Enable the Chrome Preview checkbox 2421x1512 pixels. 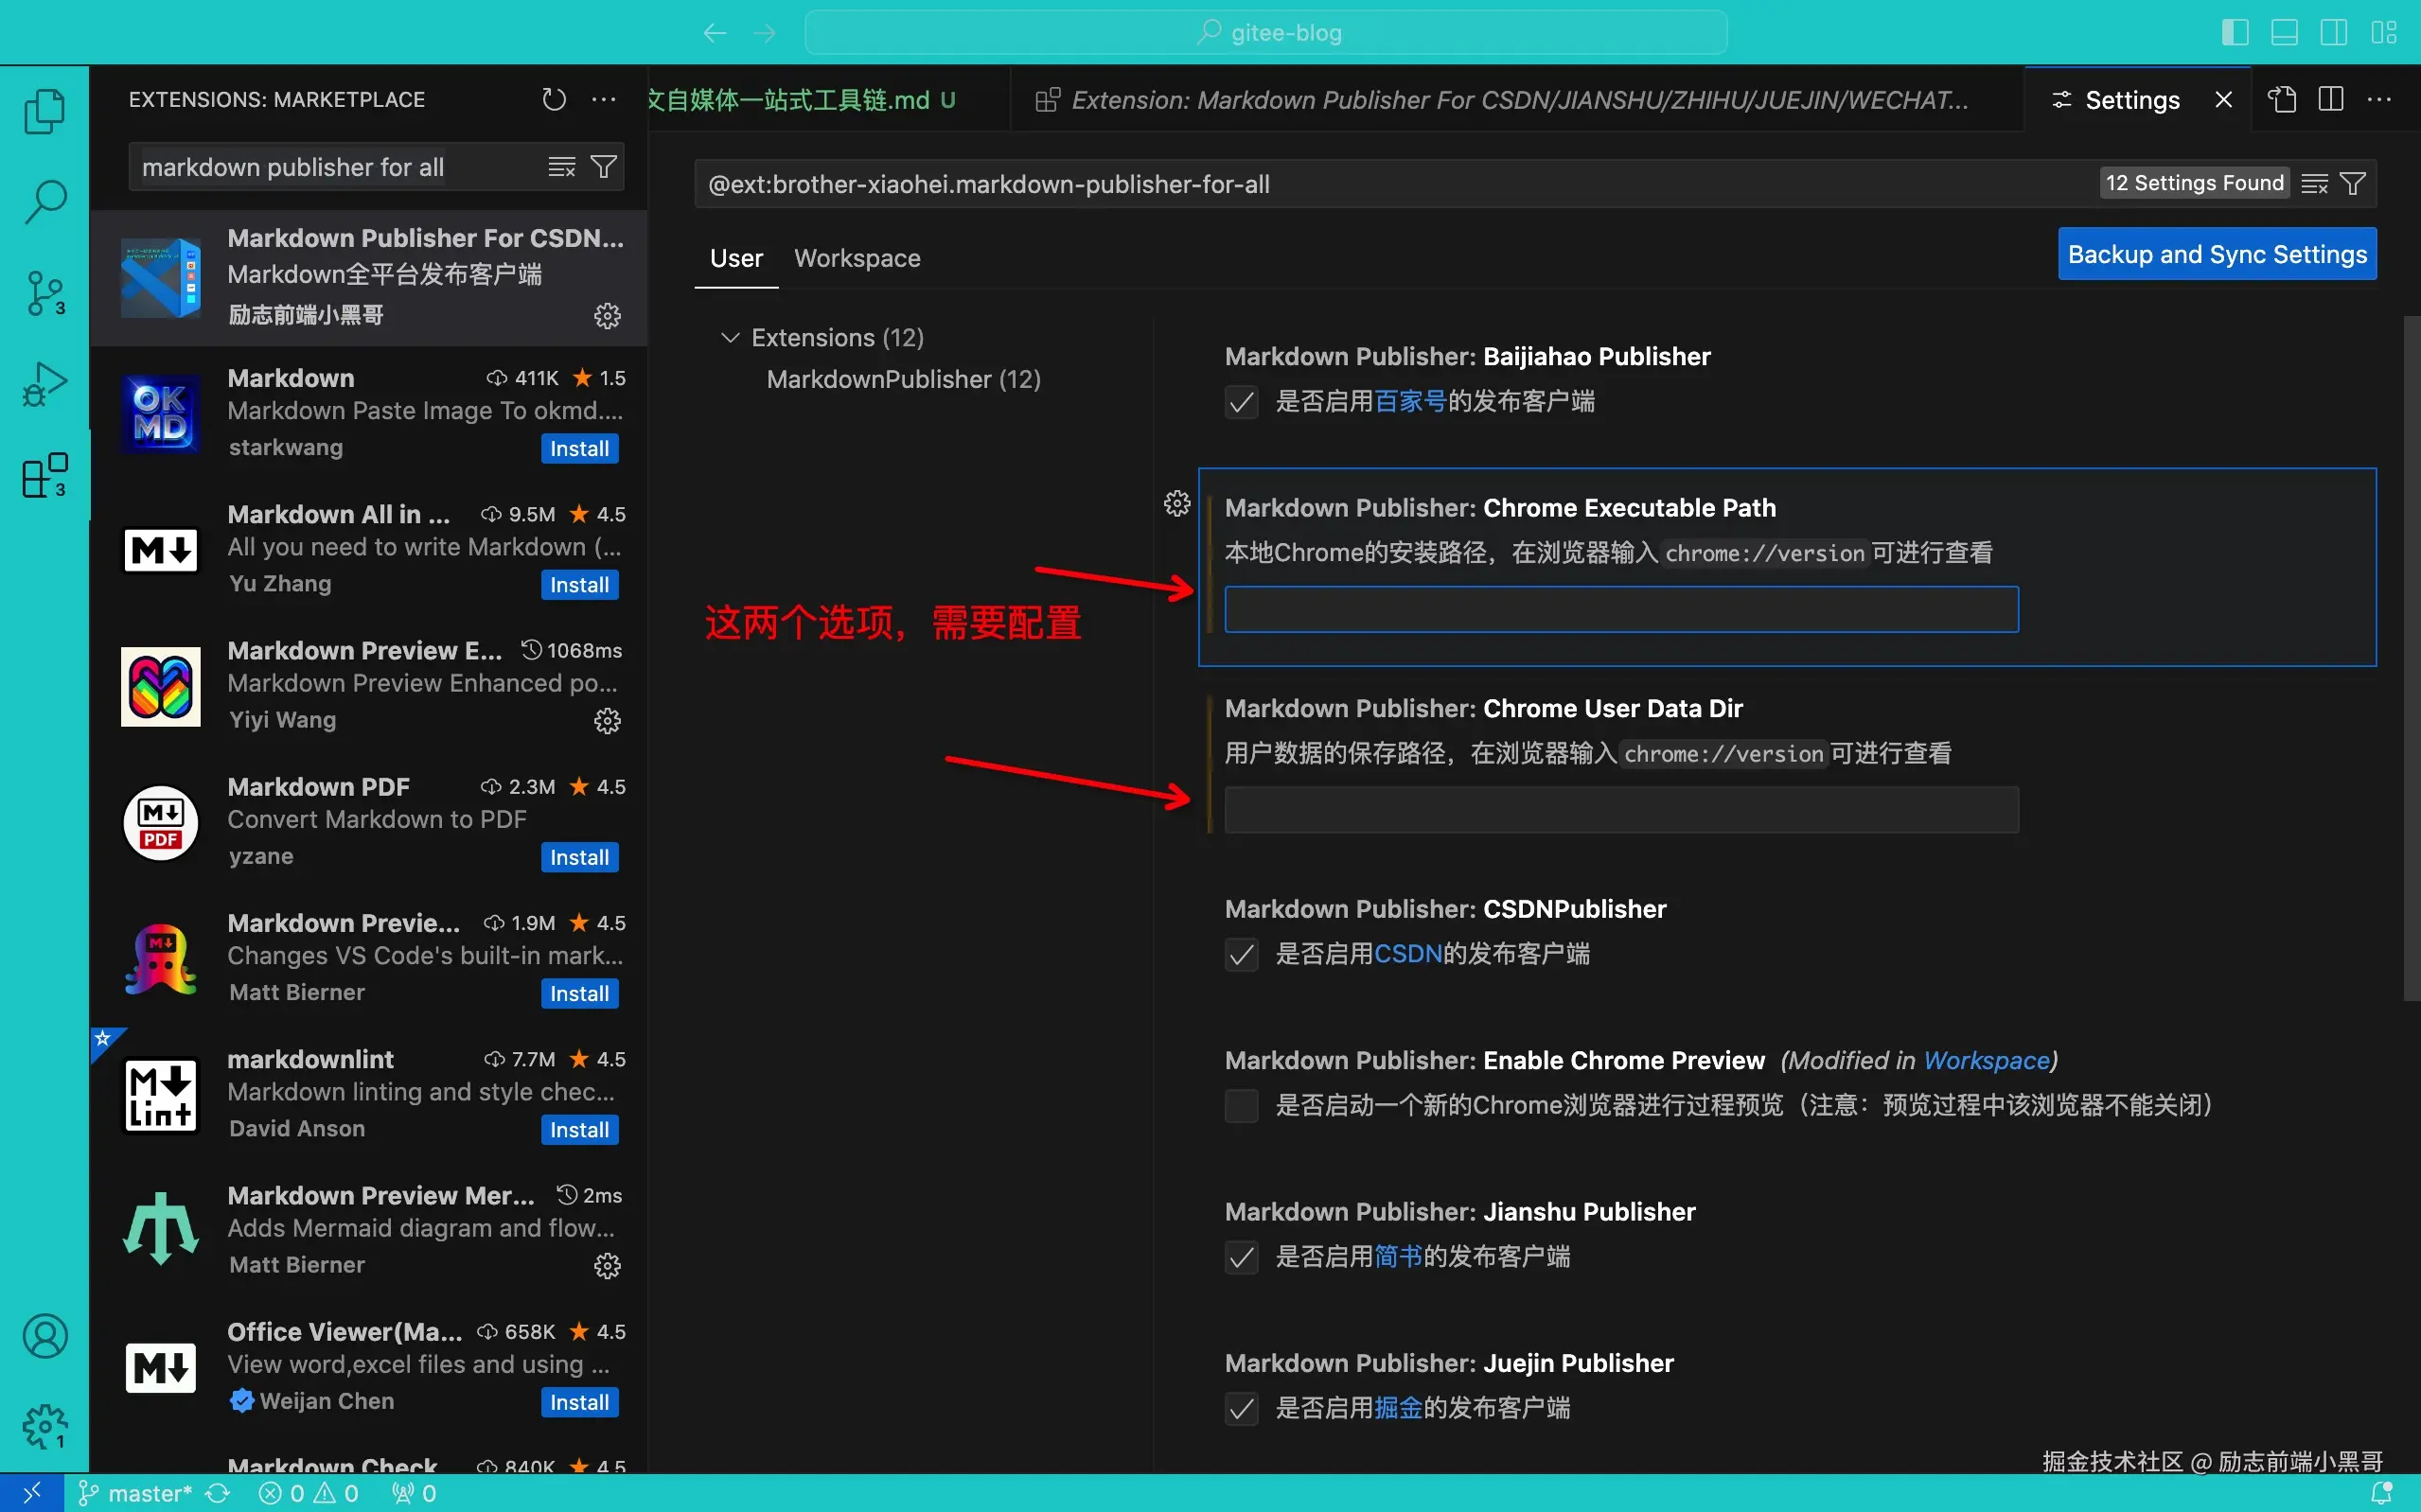[1241, 1106]
